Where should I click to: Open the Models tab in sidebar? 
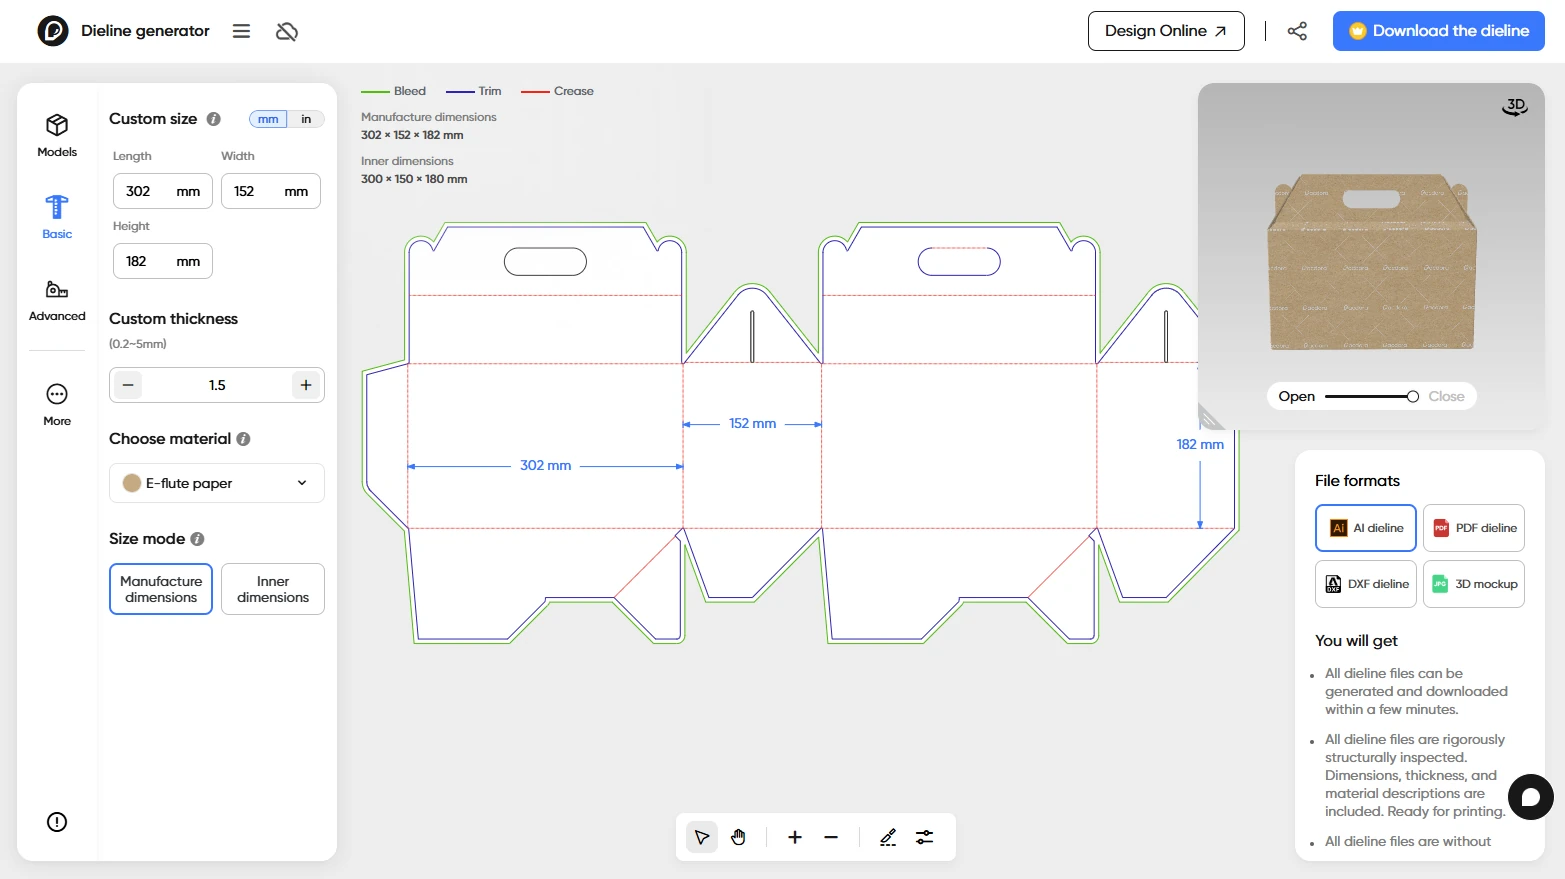coord(57,135)
